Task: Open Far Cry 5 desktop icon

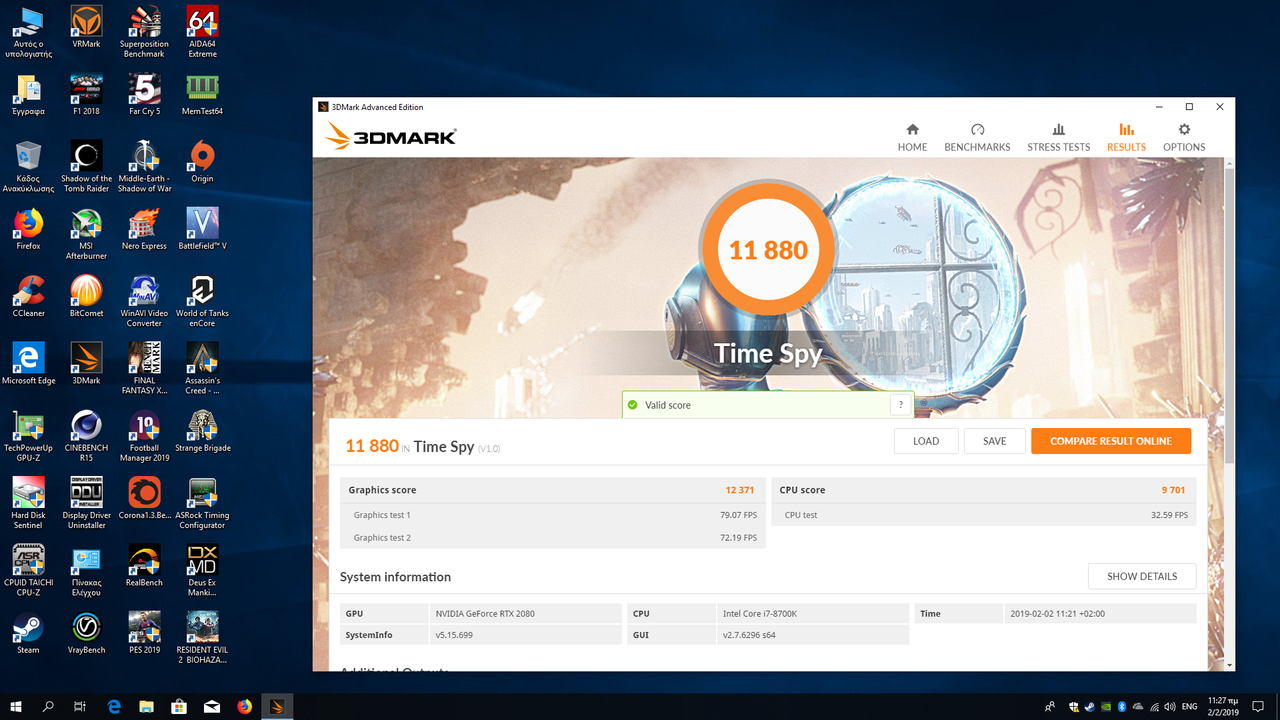Action: pos(144,94)
